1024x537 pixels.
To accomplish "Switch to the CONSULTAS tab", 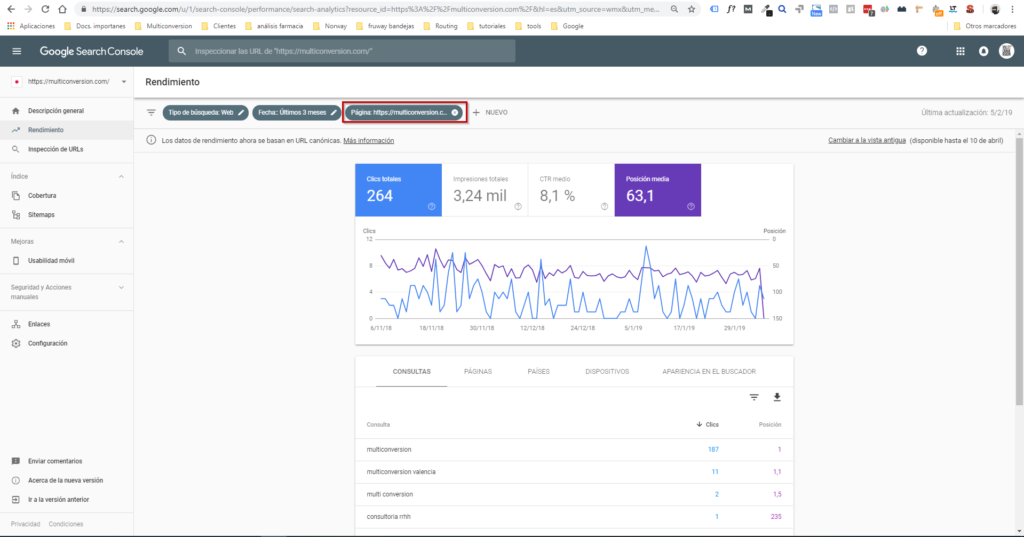I will pos(411,372).
